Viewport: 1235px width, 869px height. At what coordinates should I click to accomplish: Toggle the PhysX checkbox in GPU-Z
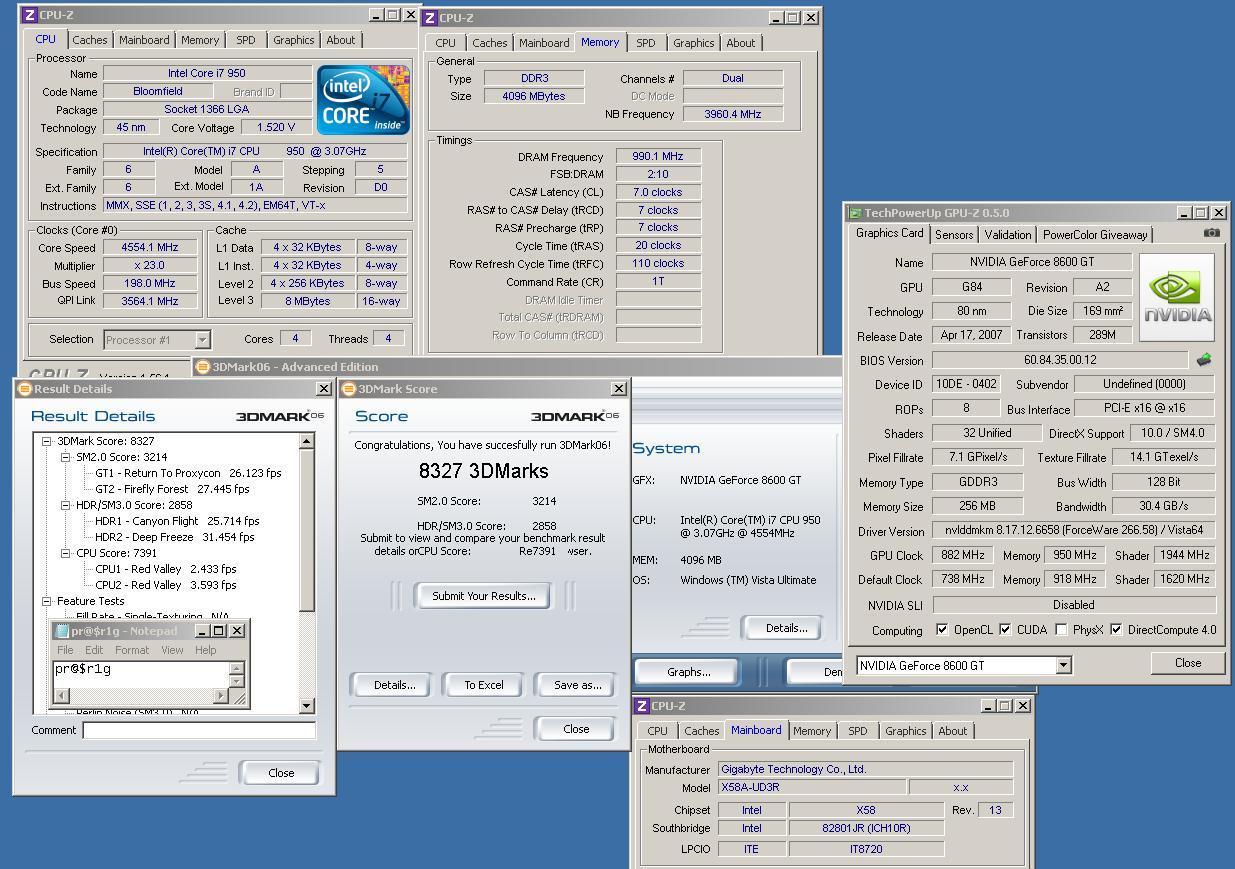[x=1061, y=630]
